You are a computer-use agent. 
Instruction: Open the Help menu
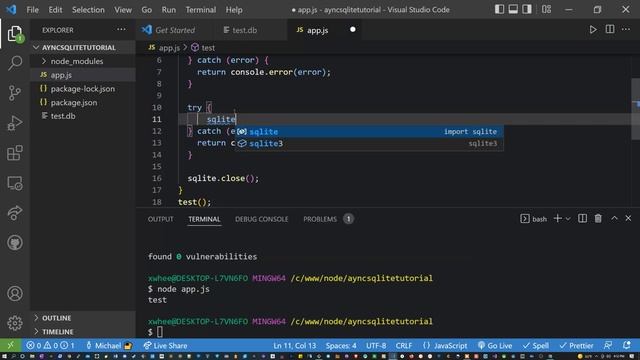234,10
